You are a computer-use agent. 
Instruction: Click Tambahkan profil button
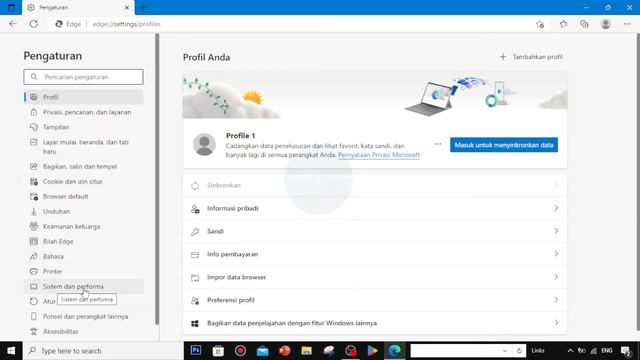pyautogui.click(x=531, y=57)
